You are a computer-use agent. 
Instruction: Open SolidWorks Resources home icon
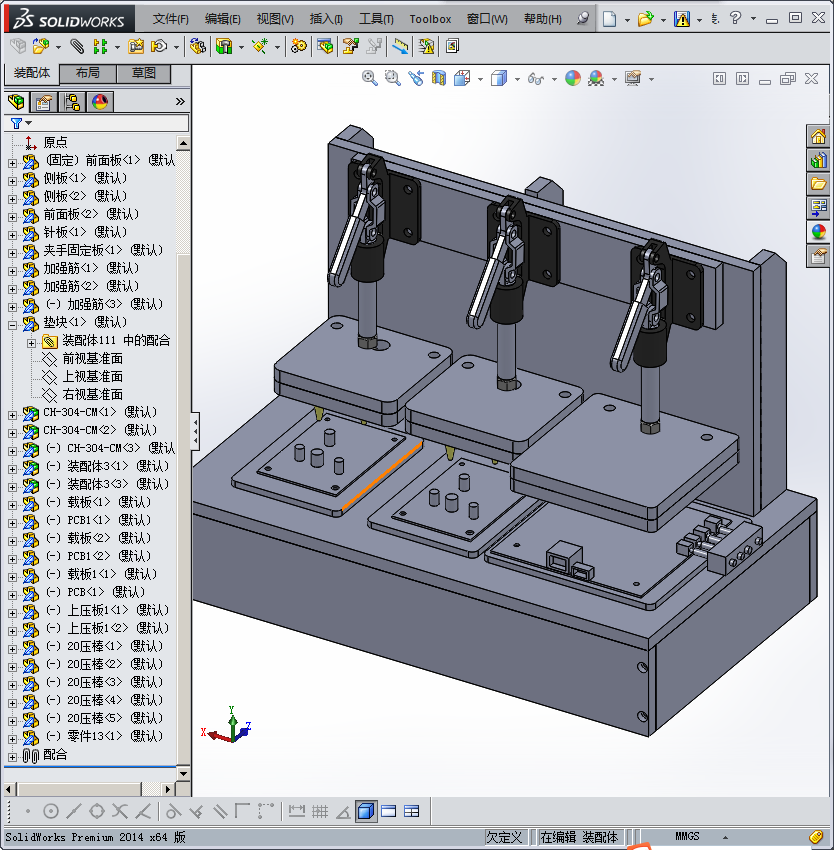click(x=819, y=137)
